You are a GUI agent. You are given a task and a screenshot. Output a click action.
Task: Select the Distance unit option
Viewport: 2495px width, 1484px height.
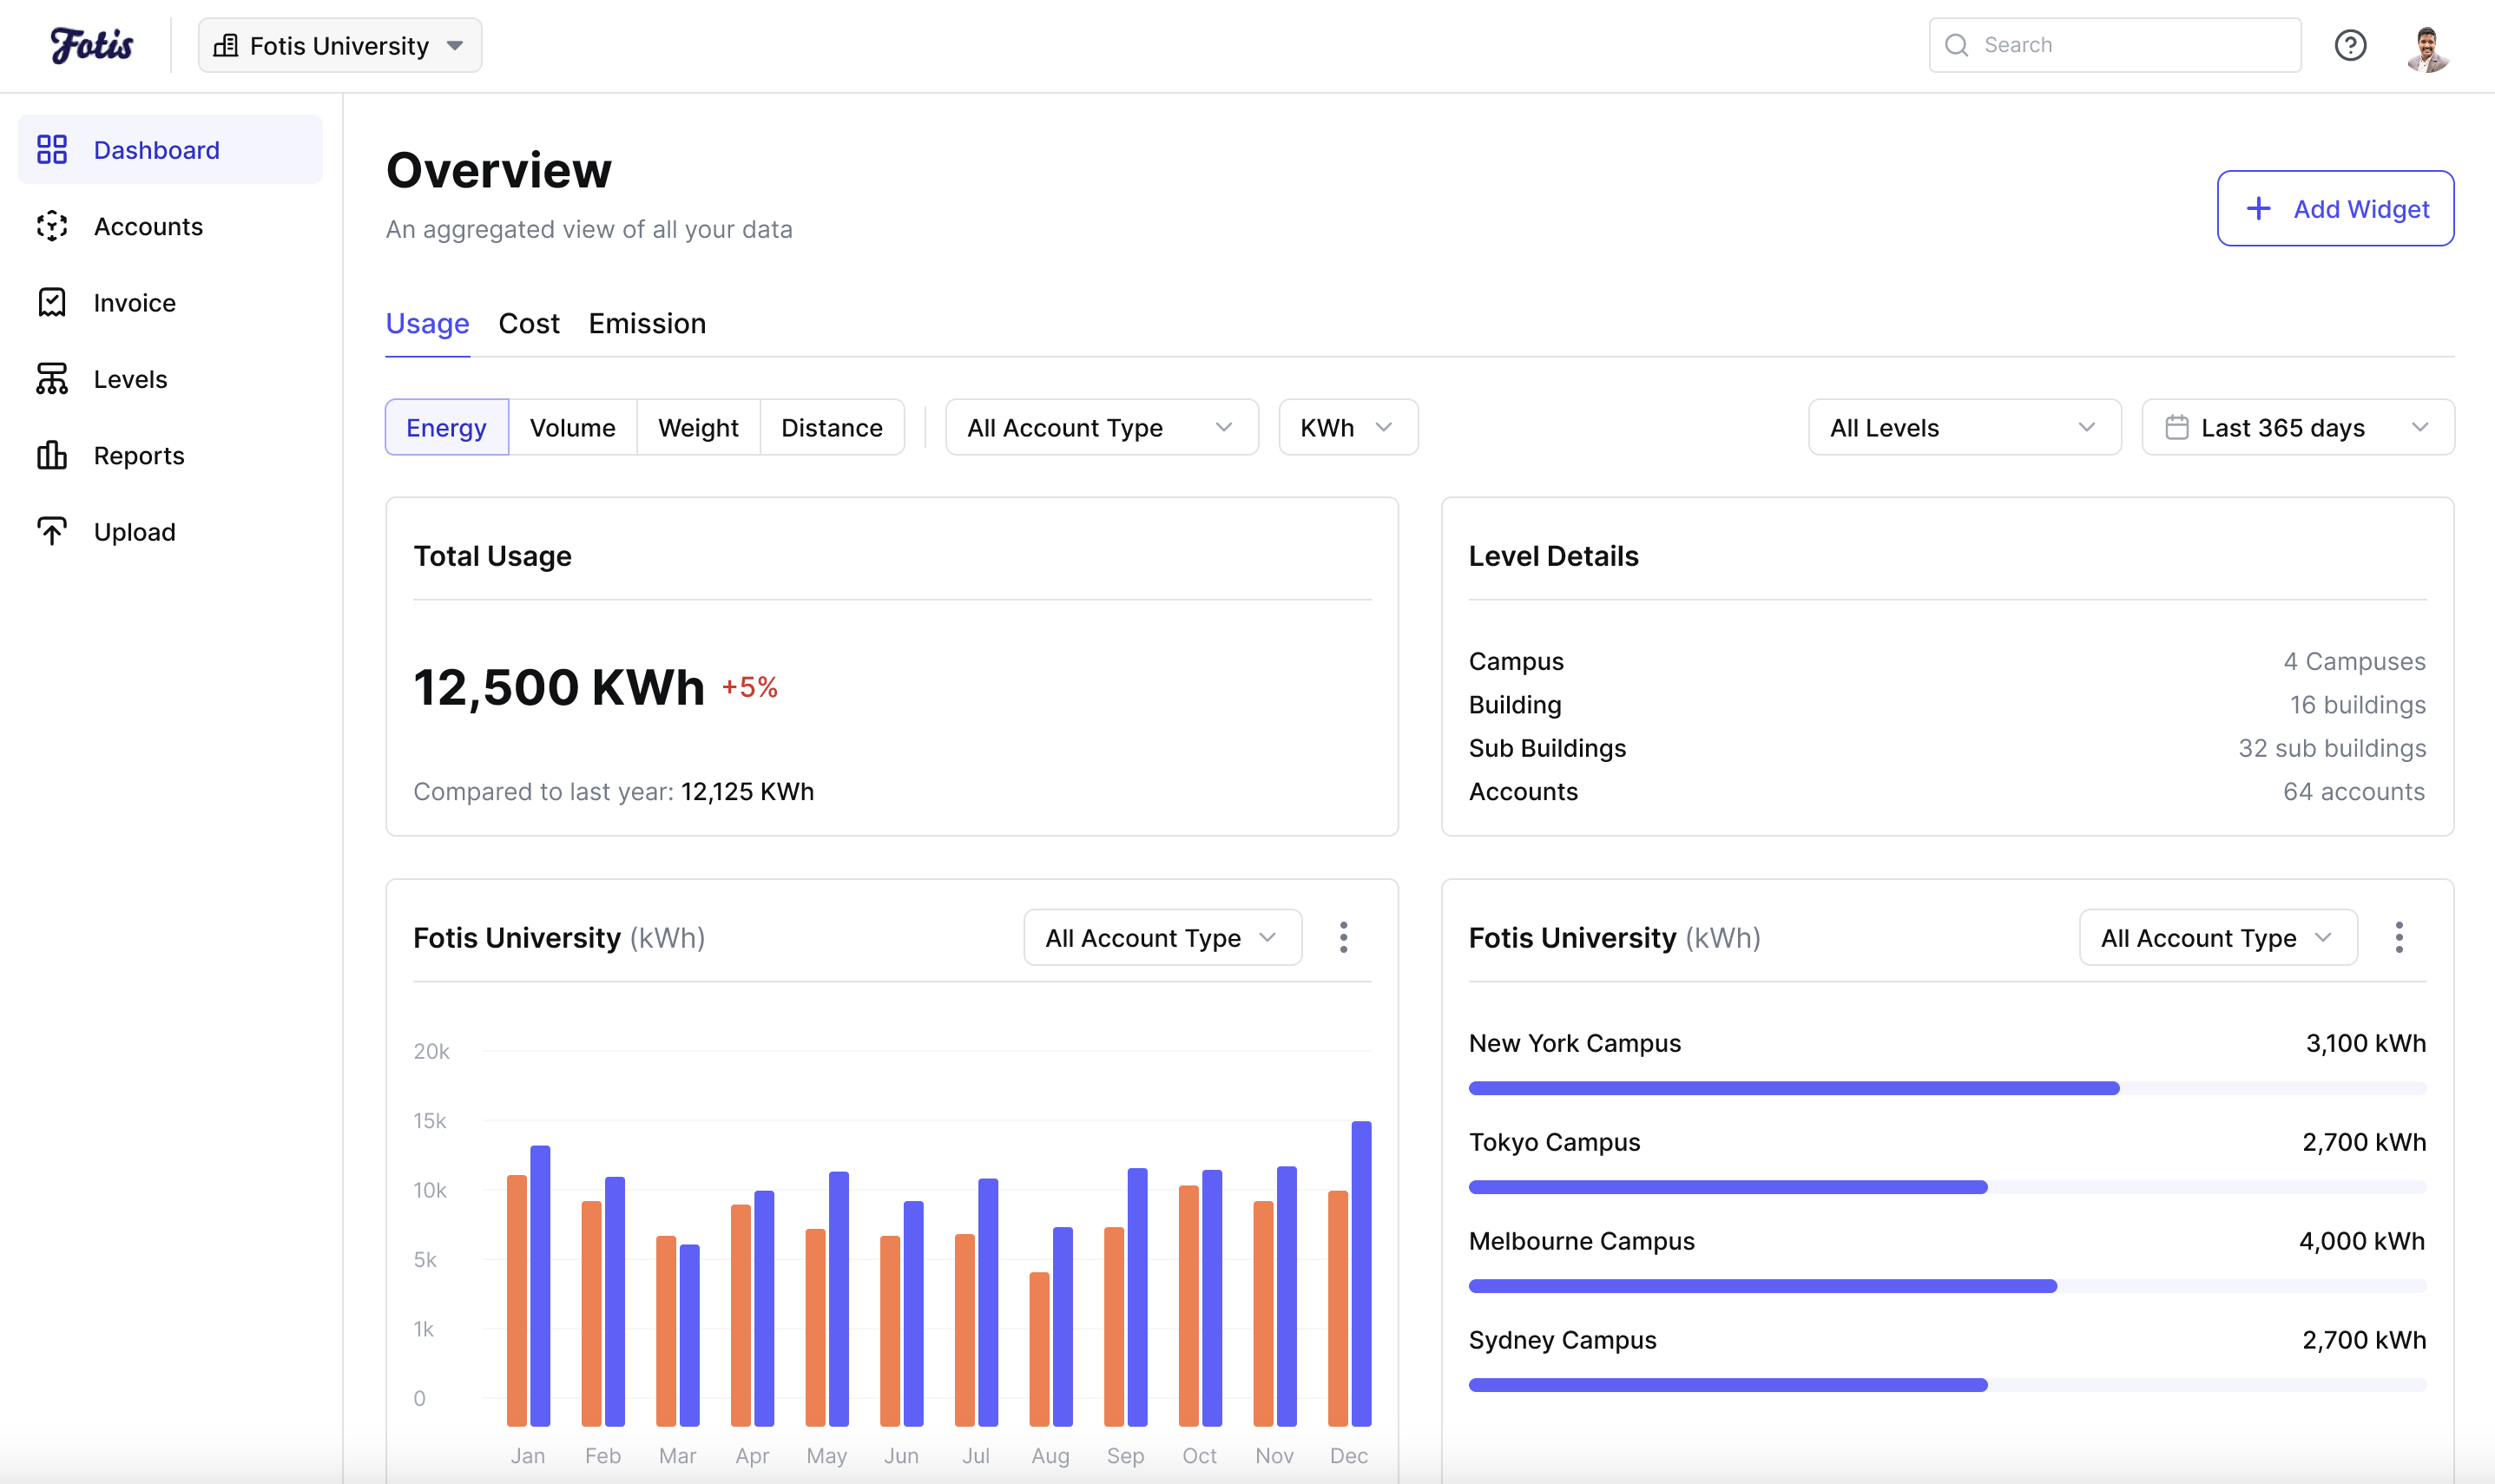832,427
